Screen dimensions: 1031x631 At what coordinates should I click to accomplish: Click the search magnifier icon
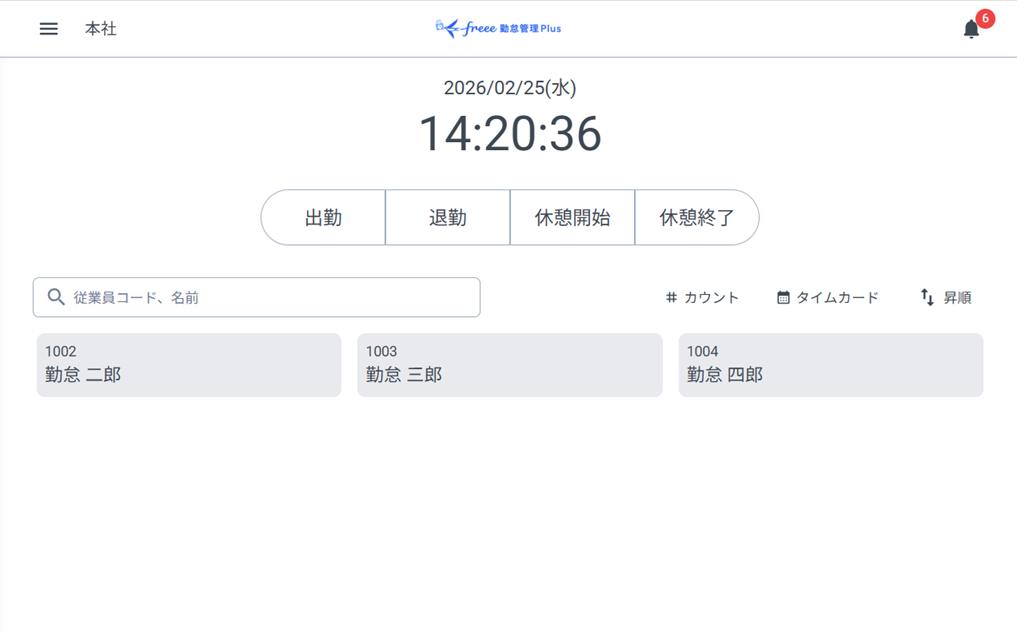[56, 297]
